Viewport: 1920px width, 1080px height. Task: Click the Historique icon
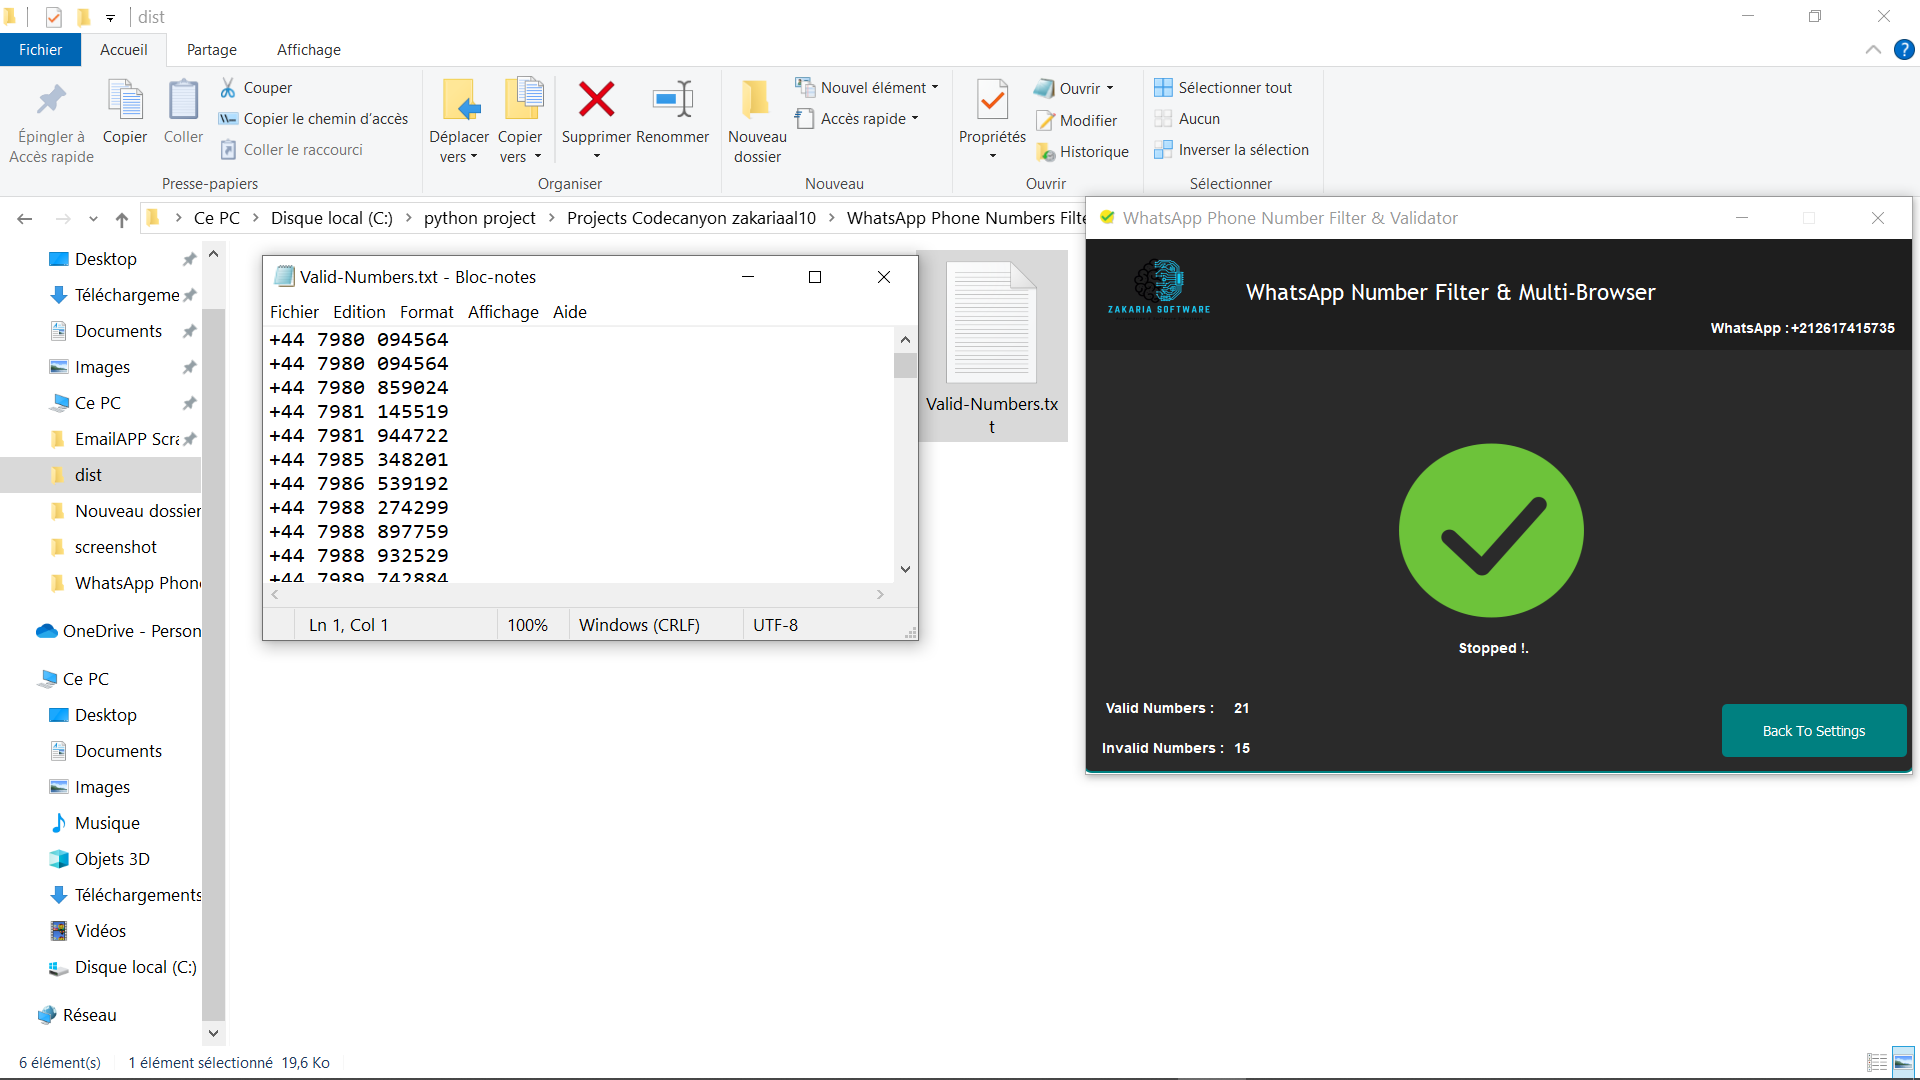pos(1046,152)
